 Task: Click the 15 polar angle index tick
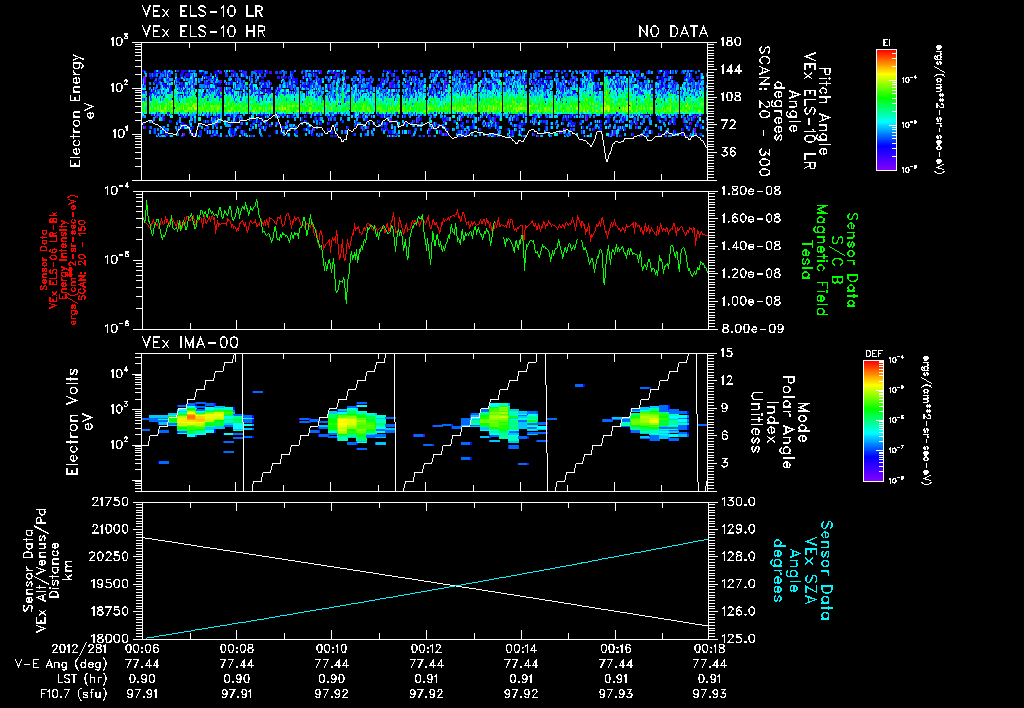(x=727, y=353)
